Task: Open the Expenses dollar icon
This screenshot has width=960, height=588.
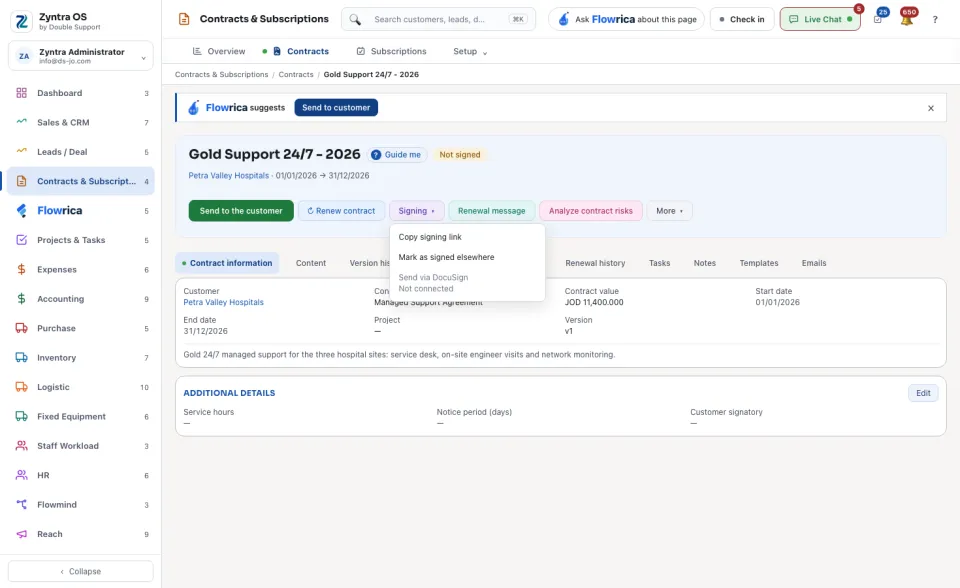Action: [x=21, y=270]
